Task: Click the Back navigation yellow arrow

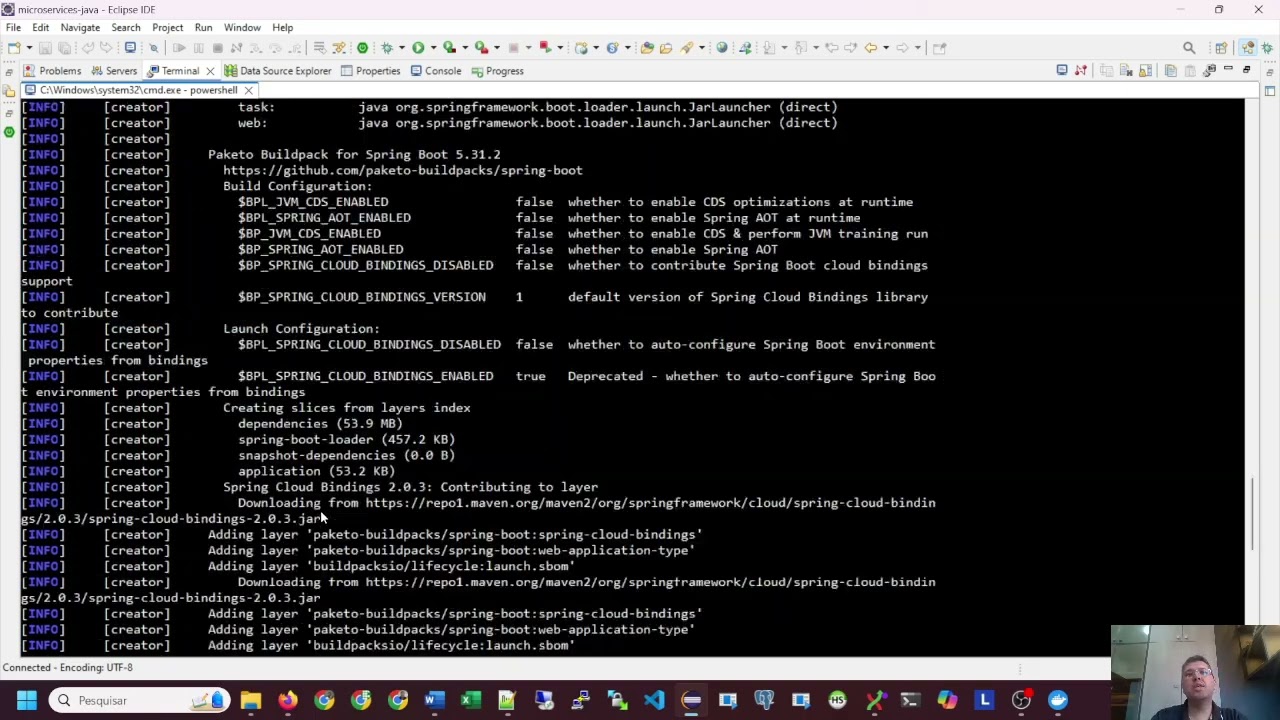Action: coord(870,47)
